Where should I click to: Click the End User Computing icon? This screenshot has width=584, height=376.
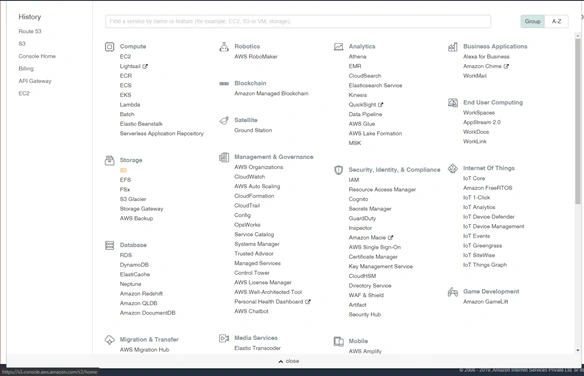[x=453, y=103]
